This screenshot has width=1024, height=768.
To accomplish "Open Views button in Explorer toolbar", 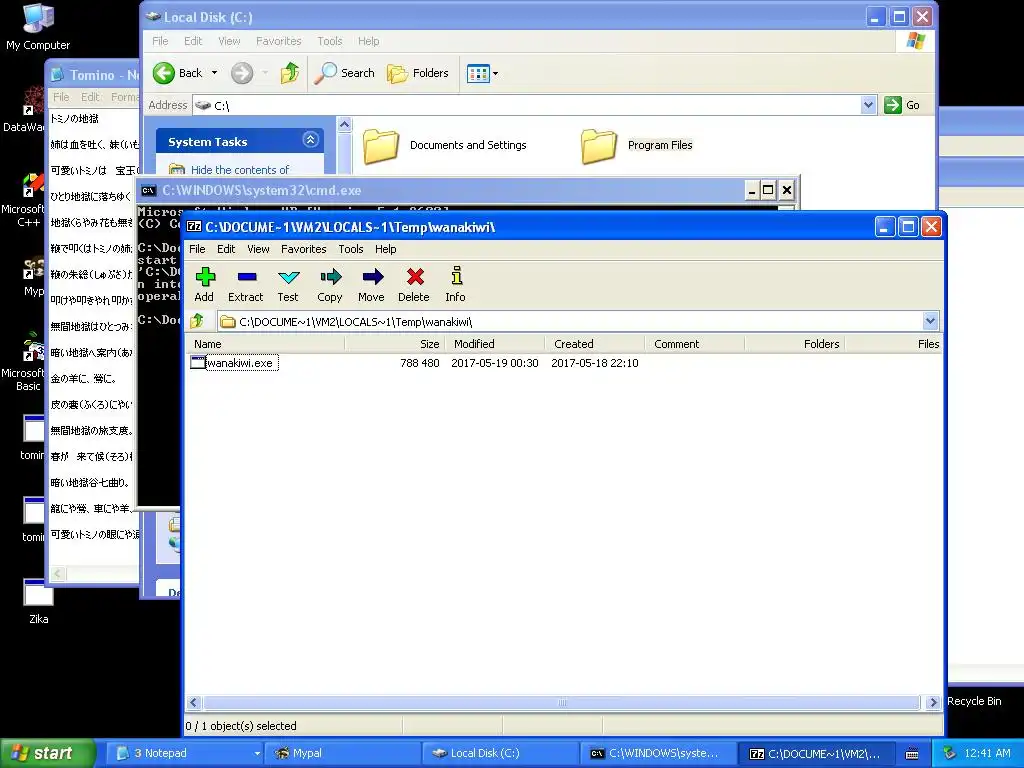I will tap(478, 73).
